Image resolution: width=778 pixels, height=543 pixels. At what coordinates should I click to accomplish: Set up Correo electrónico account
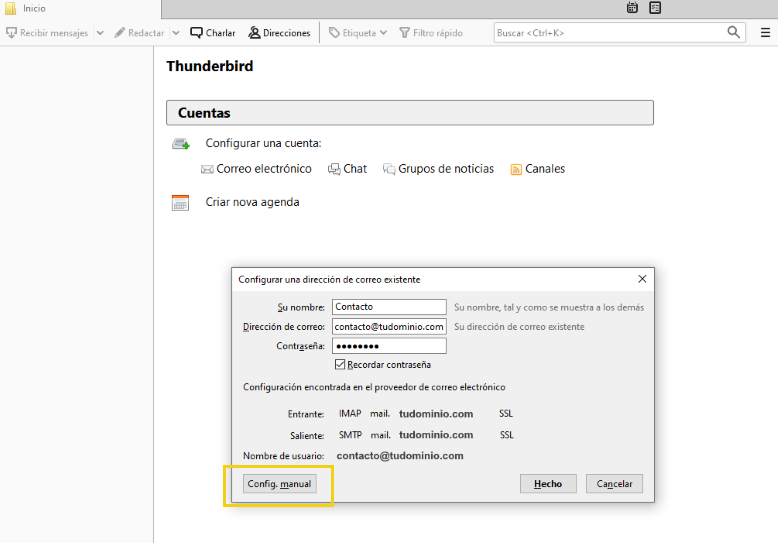click(x=256, y=169)
